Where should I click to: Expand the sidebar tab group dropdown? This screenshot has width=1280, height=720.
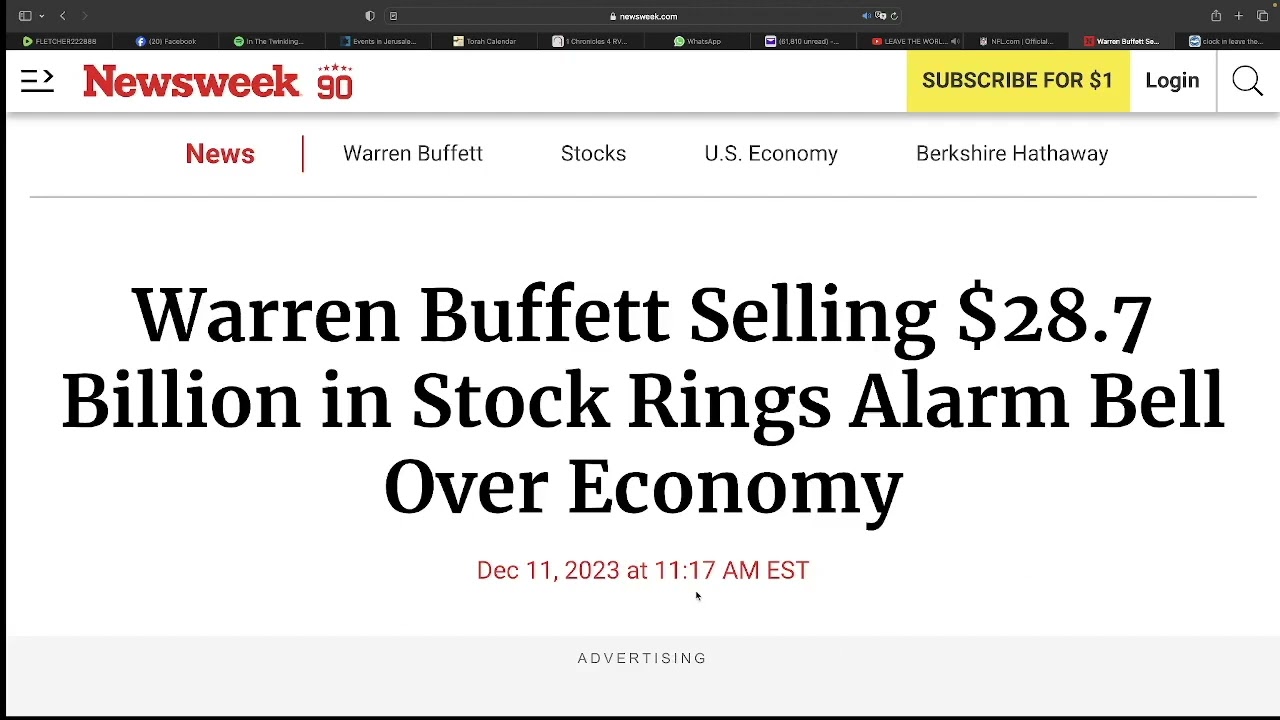tap(41, 16)
